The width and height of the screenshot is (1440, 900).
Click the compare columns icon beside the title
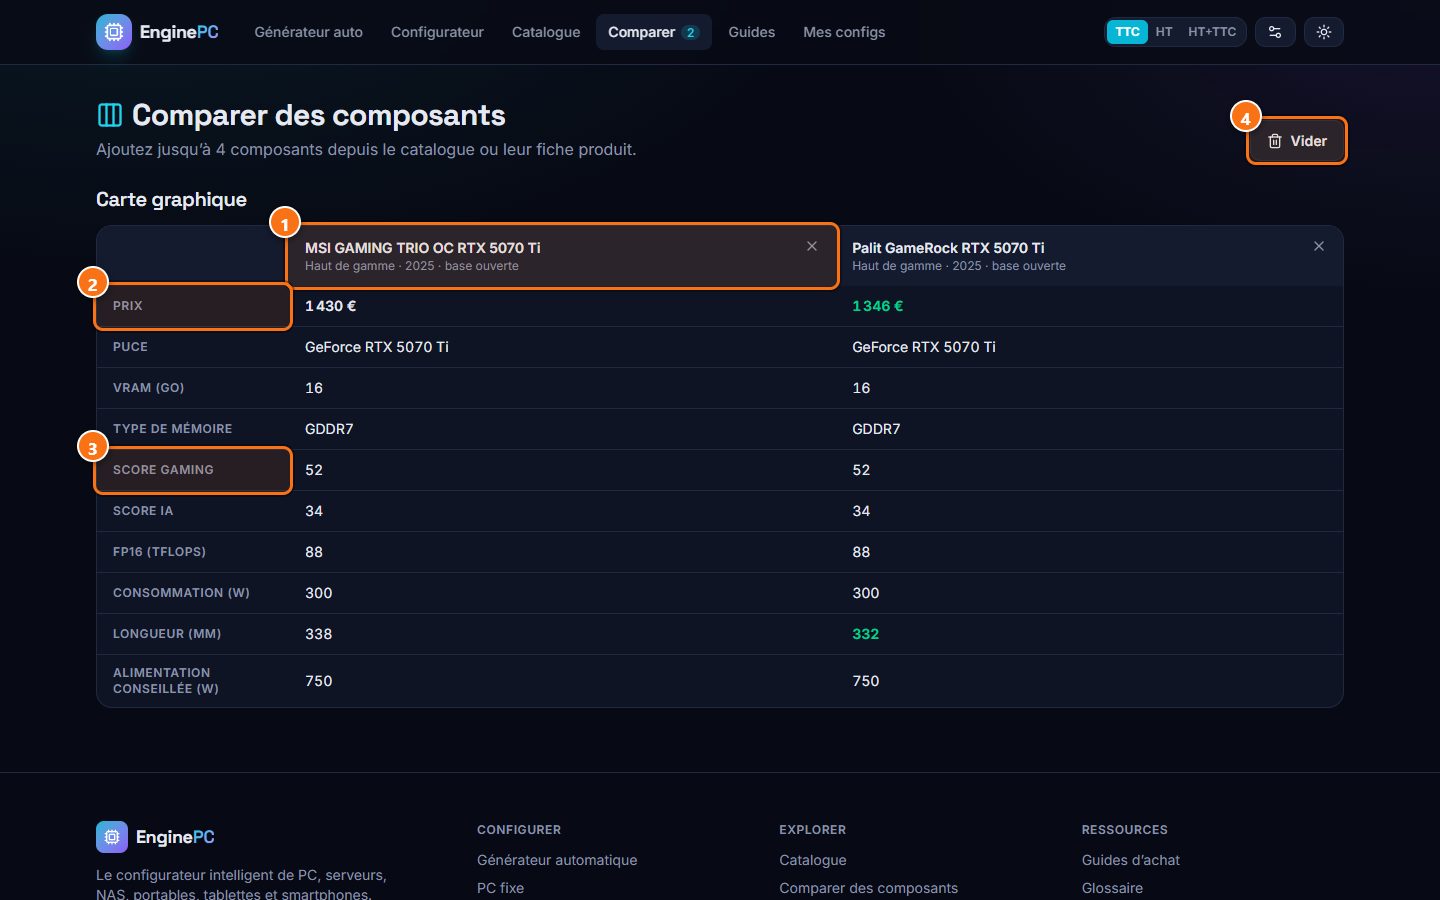[110, 115]
